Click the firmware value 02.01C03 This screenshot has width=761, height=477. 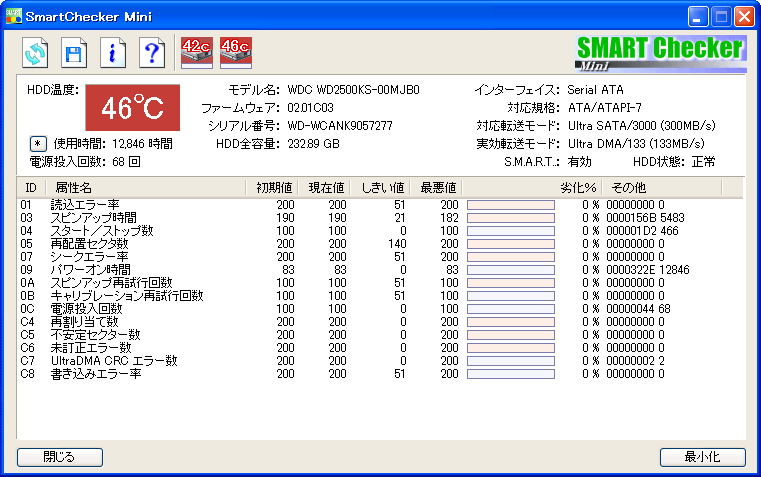pos(310,108)
